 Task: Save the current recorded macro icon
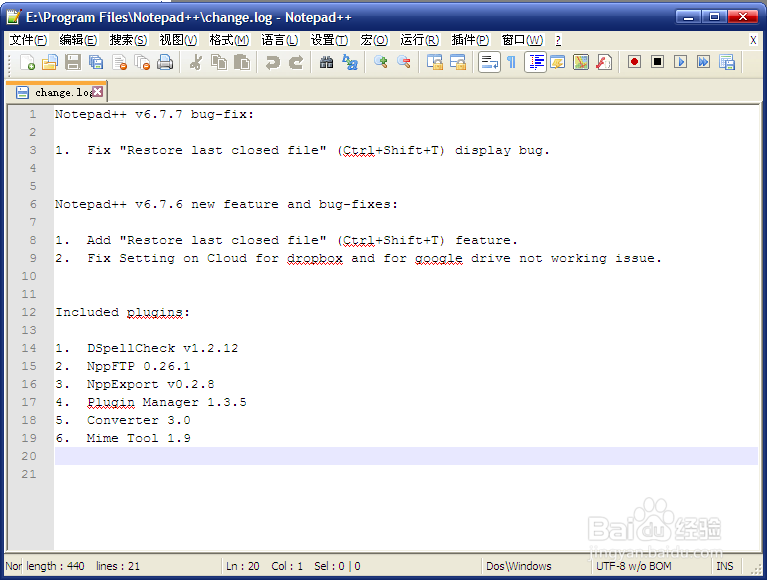(x=727, y=62)
